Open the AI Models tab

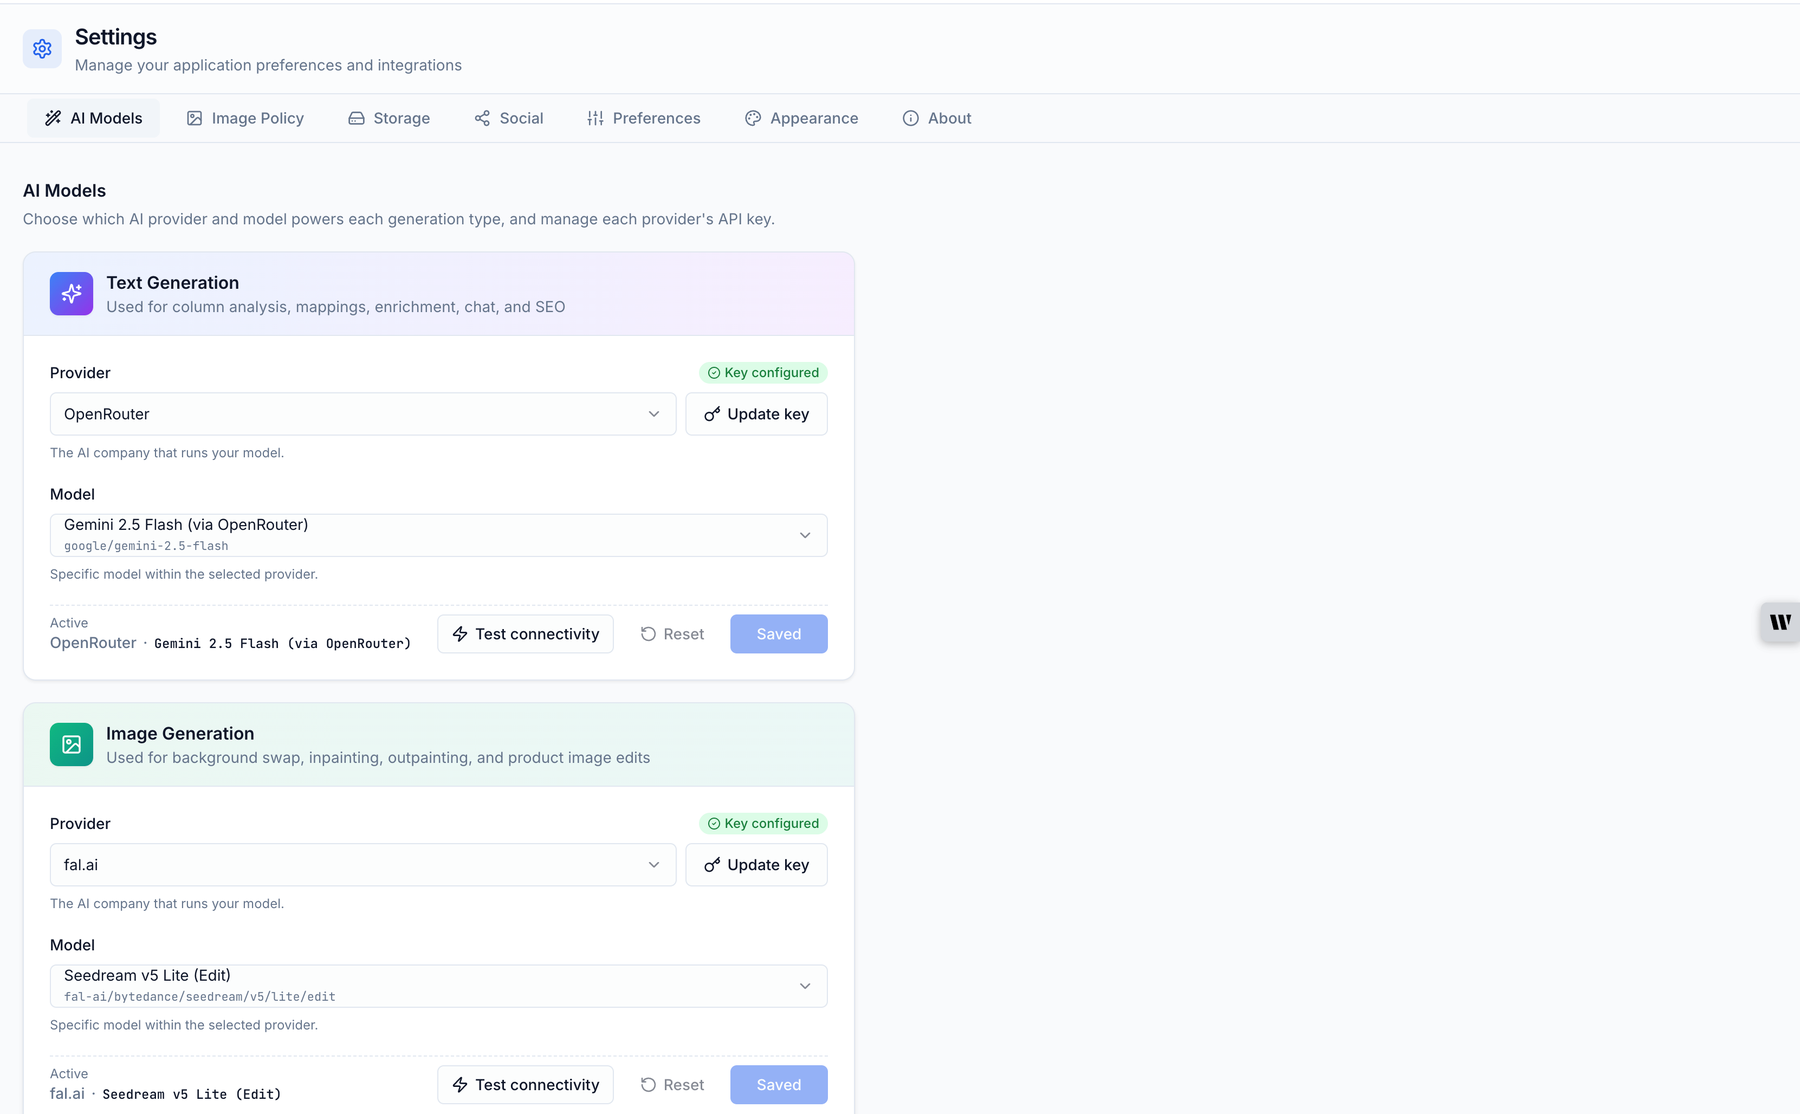(x=93, y=118)
